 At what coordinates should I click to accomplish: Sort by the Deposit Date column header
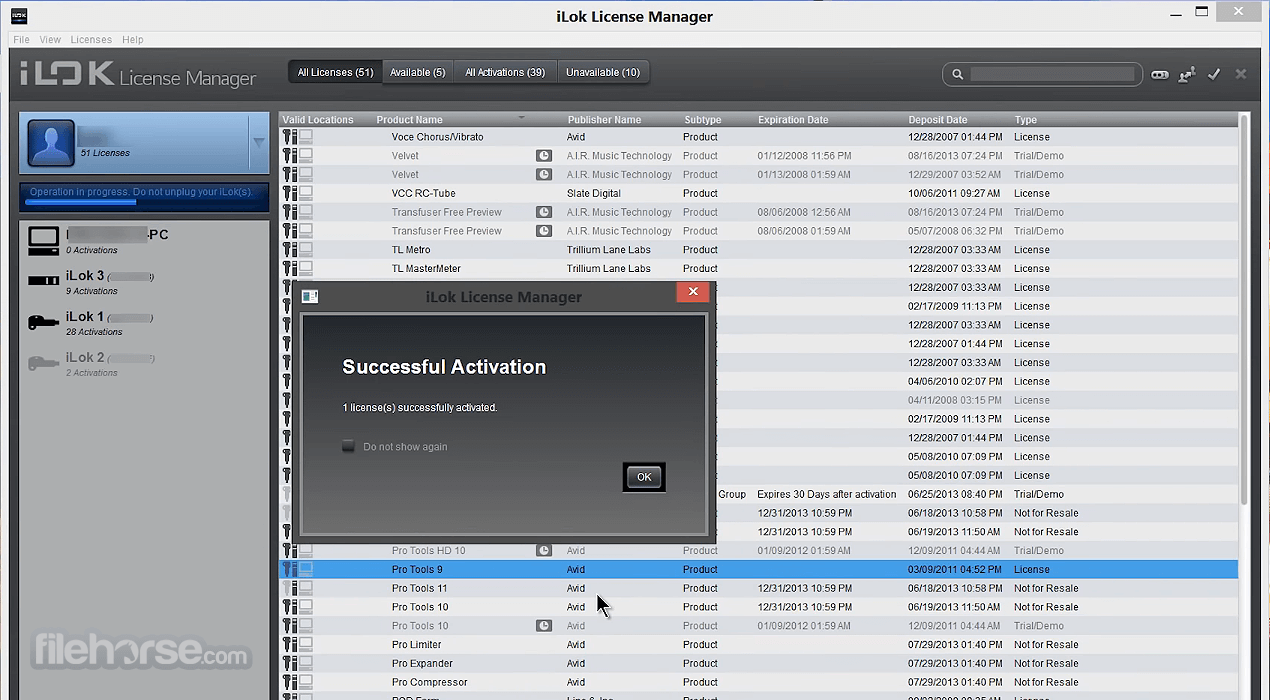[x=938, y=120]
